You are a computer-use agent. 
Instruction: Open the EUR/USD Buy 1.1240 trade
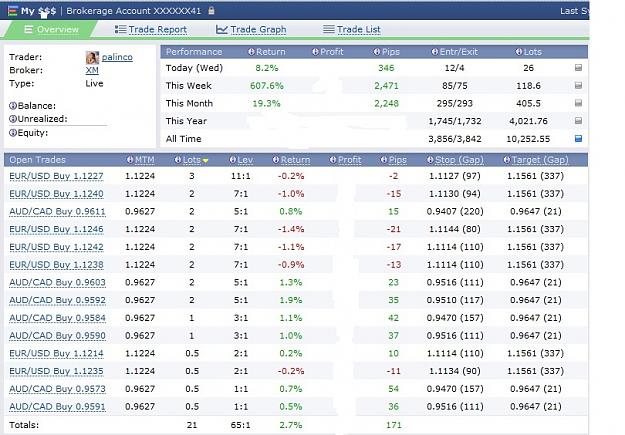pos(56,194)
